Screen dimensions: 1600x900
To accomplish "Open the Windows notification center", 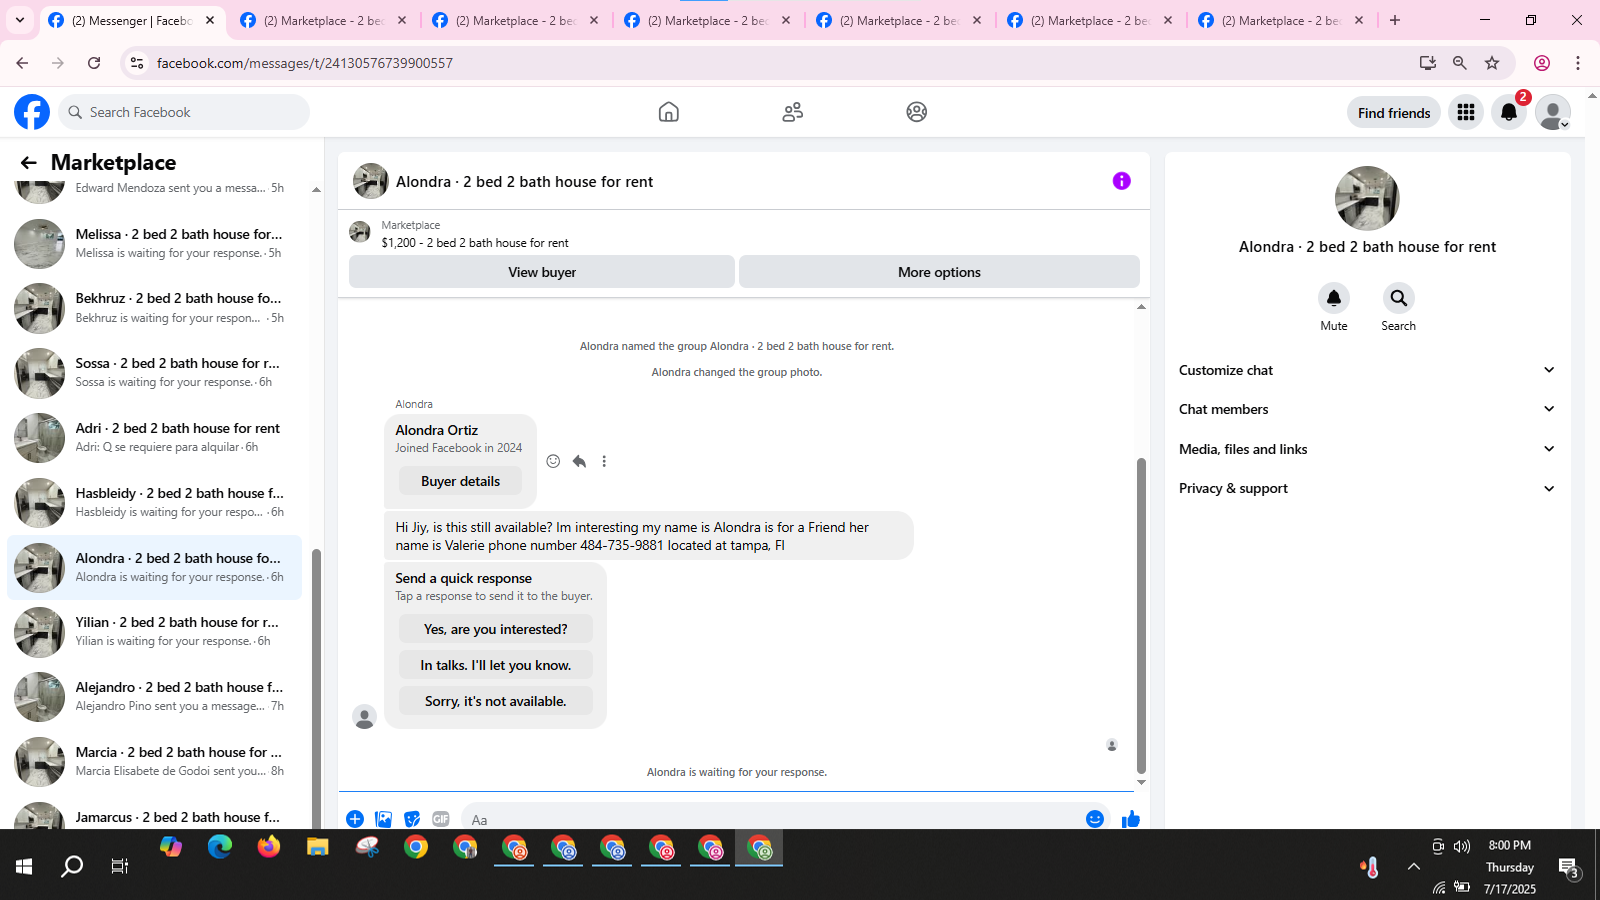I will (1570, 868).
